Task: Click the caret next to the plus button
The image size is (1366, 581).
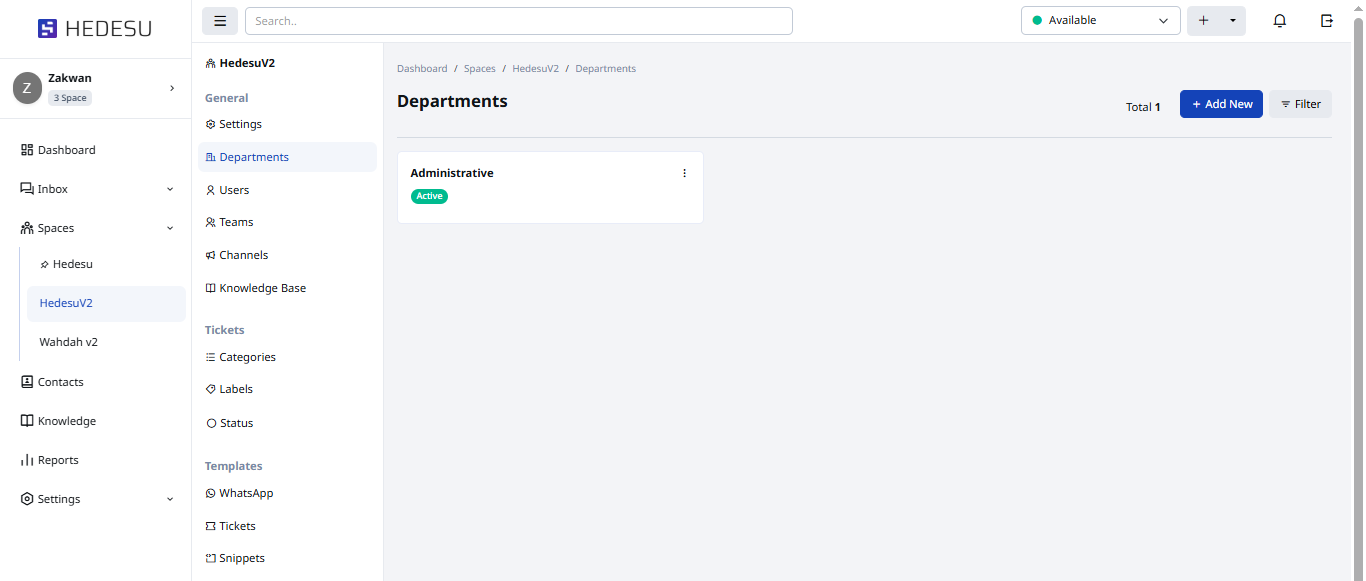Action: click(1232, 21)
